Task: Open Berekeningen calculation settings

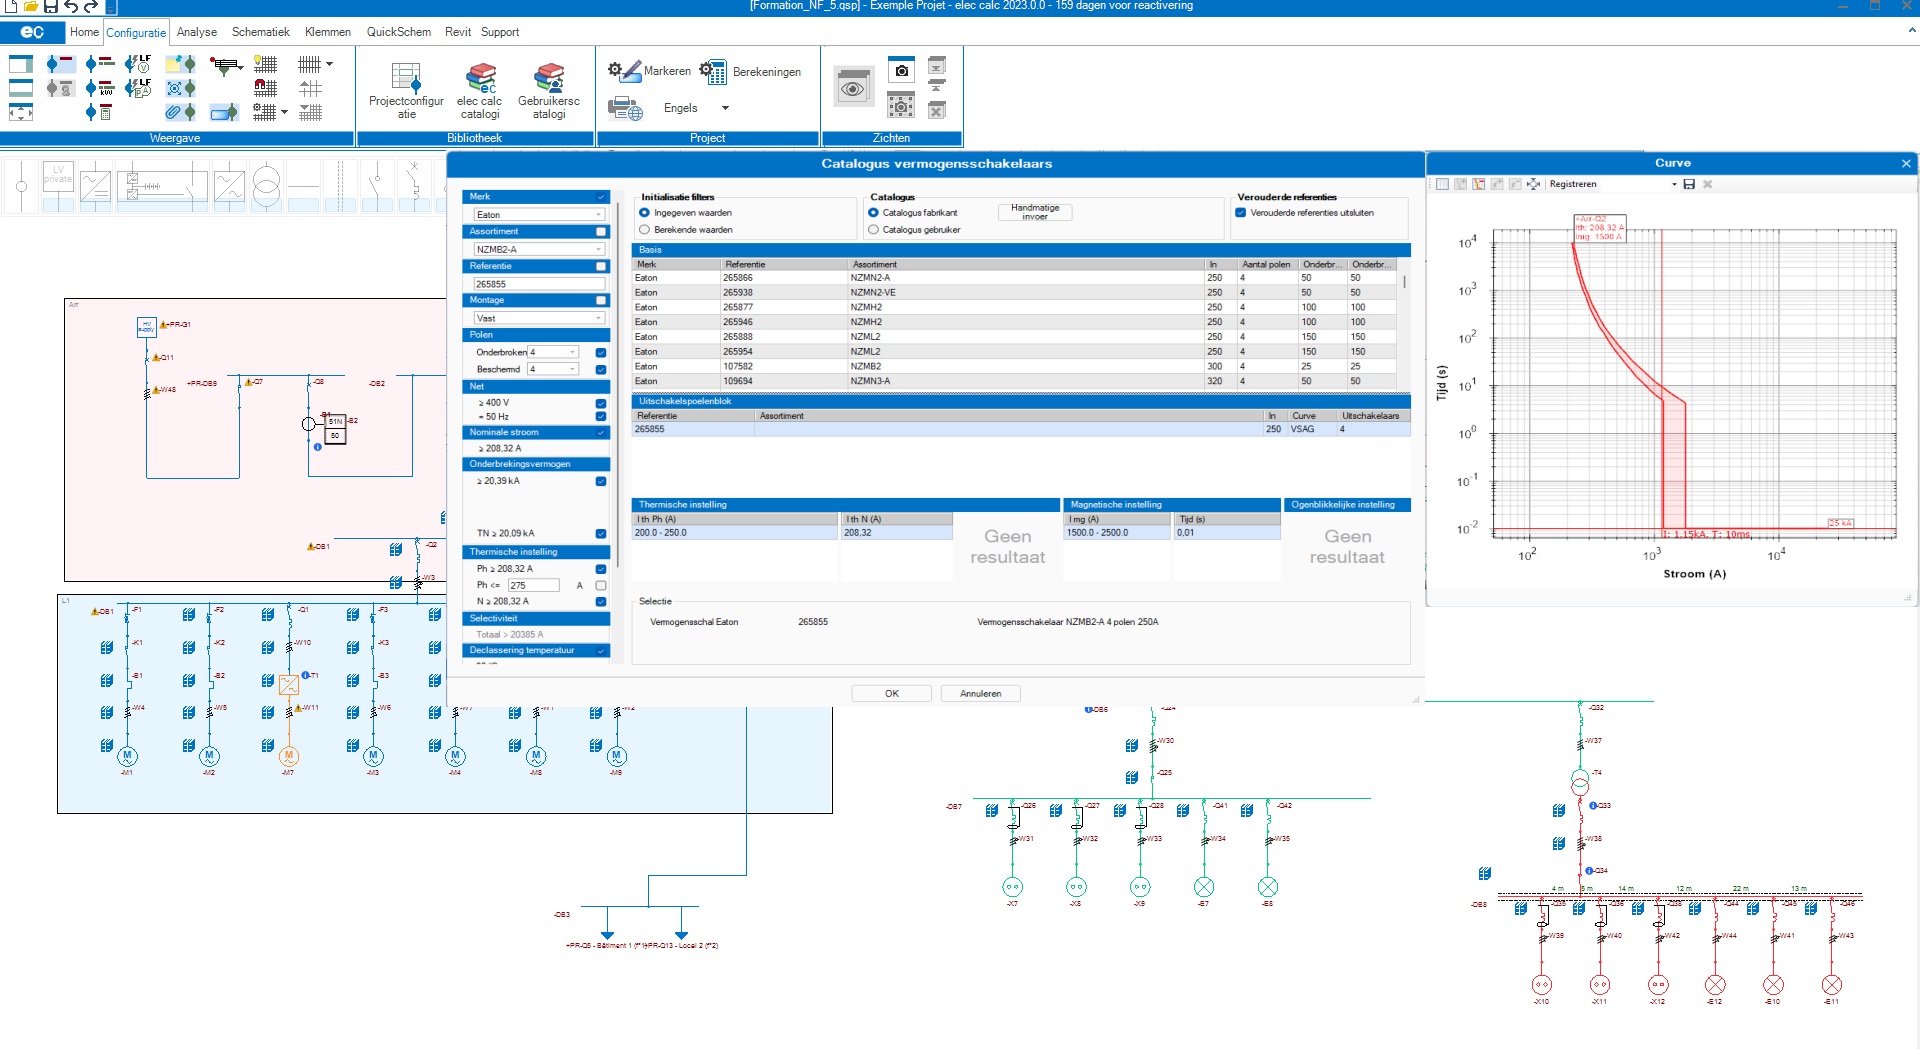Action: click(751, 71)
